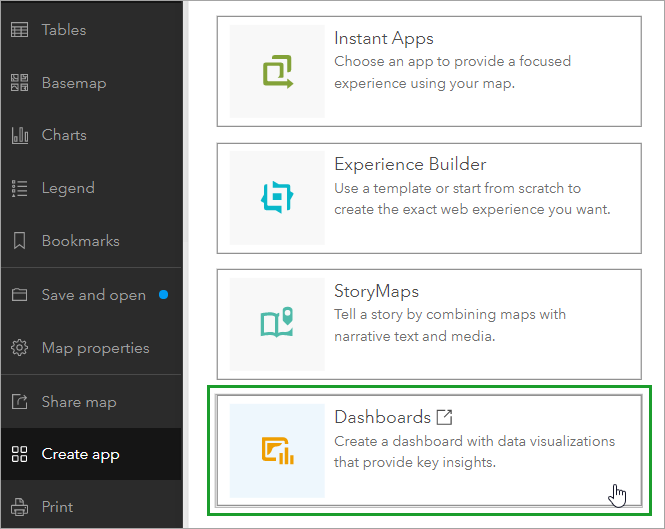Viewport: 665px width, 529px height.
Task: Click the StoryMaps title
Action: (377, 291)
